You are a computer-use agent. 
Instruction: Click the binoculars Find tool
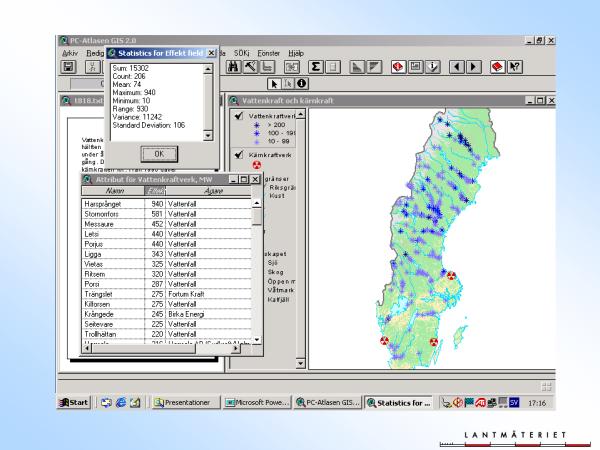[235, 66]
